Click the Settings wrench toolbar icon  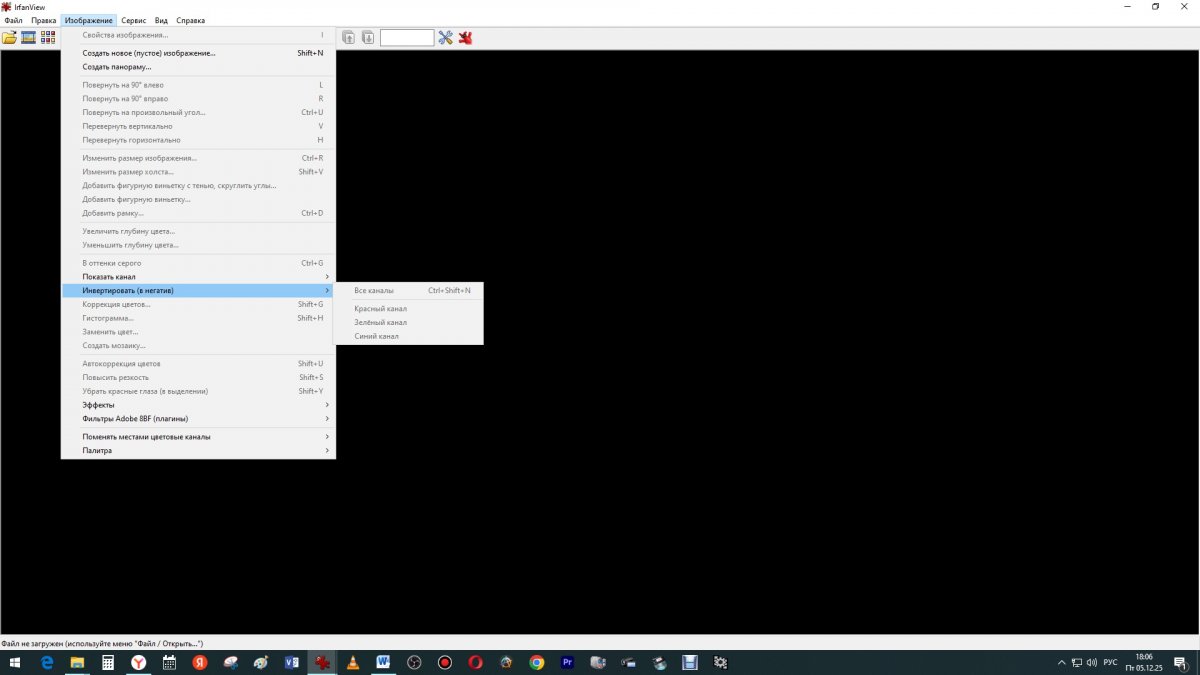click(446, 38)
